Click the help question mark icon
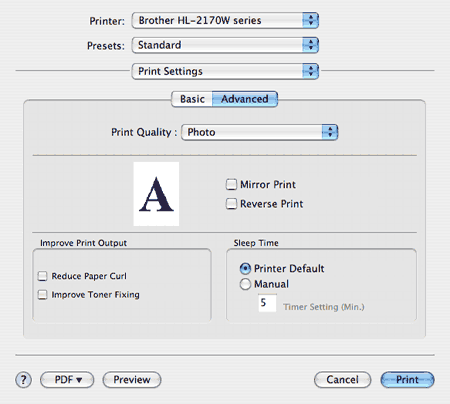 23,380
